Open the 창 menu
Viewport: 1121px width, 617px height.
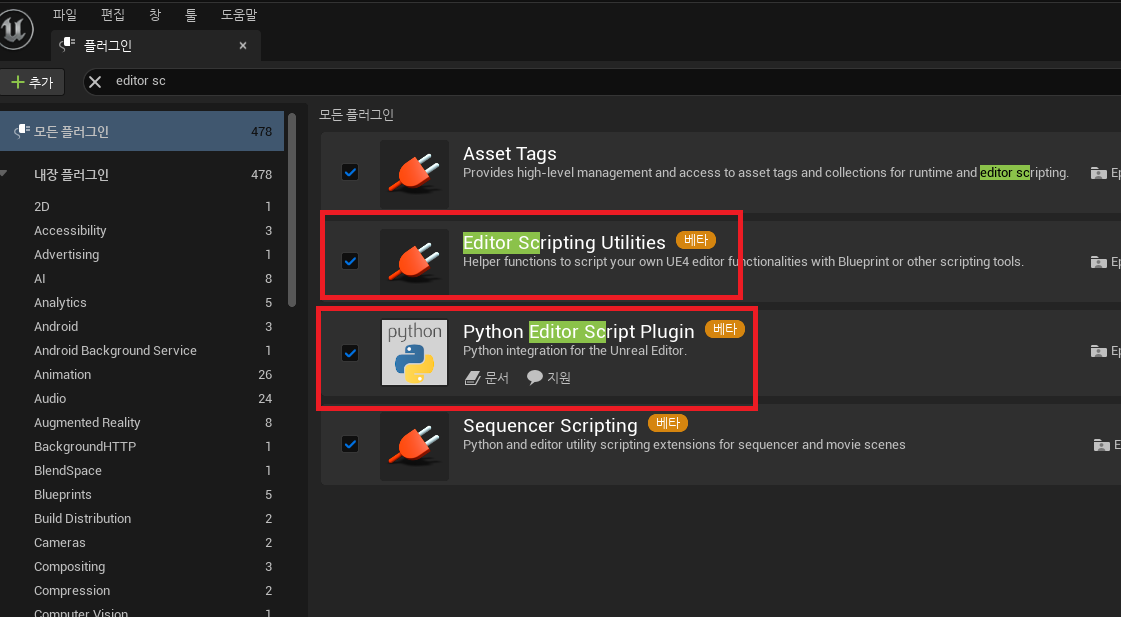[155, 14]
